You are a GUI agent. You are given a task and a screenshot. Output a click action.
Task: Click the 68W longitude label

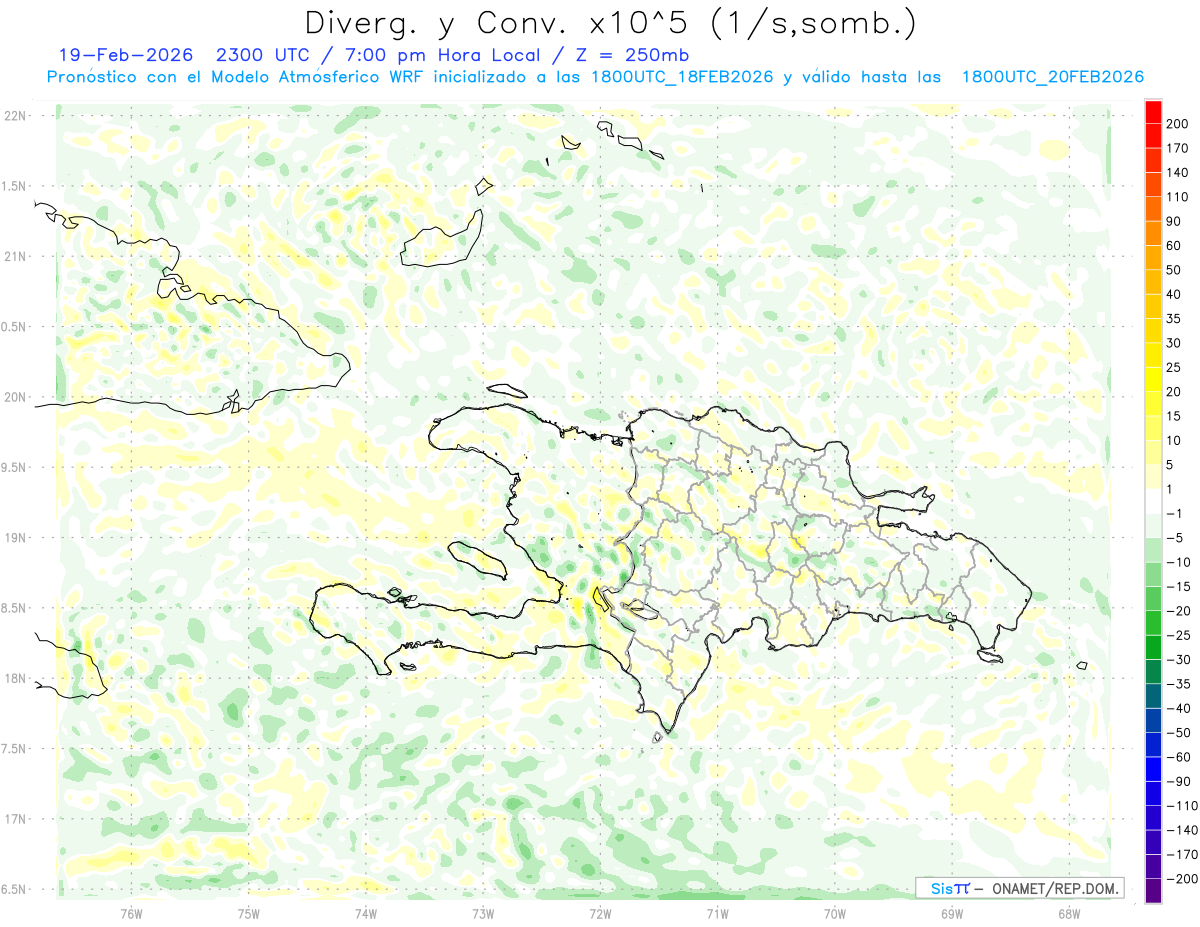1069,913
